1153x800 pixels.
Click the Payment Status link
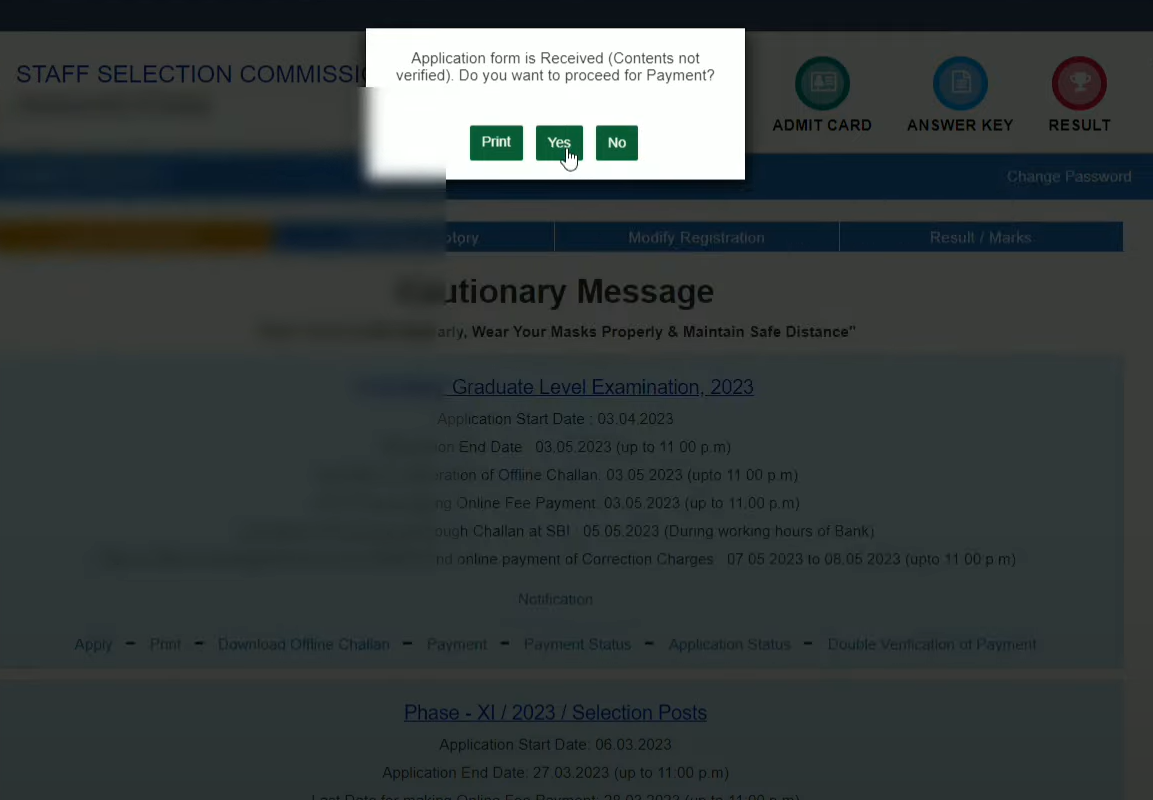click(577, 644)
